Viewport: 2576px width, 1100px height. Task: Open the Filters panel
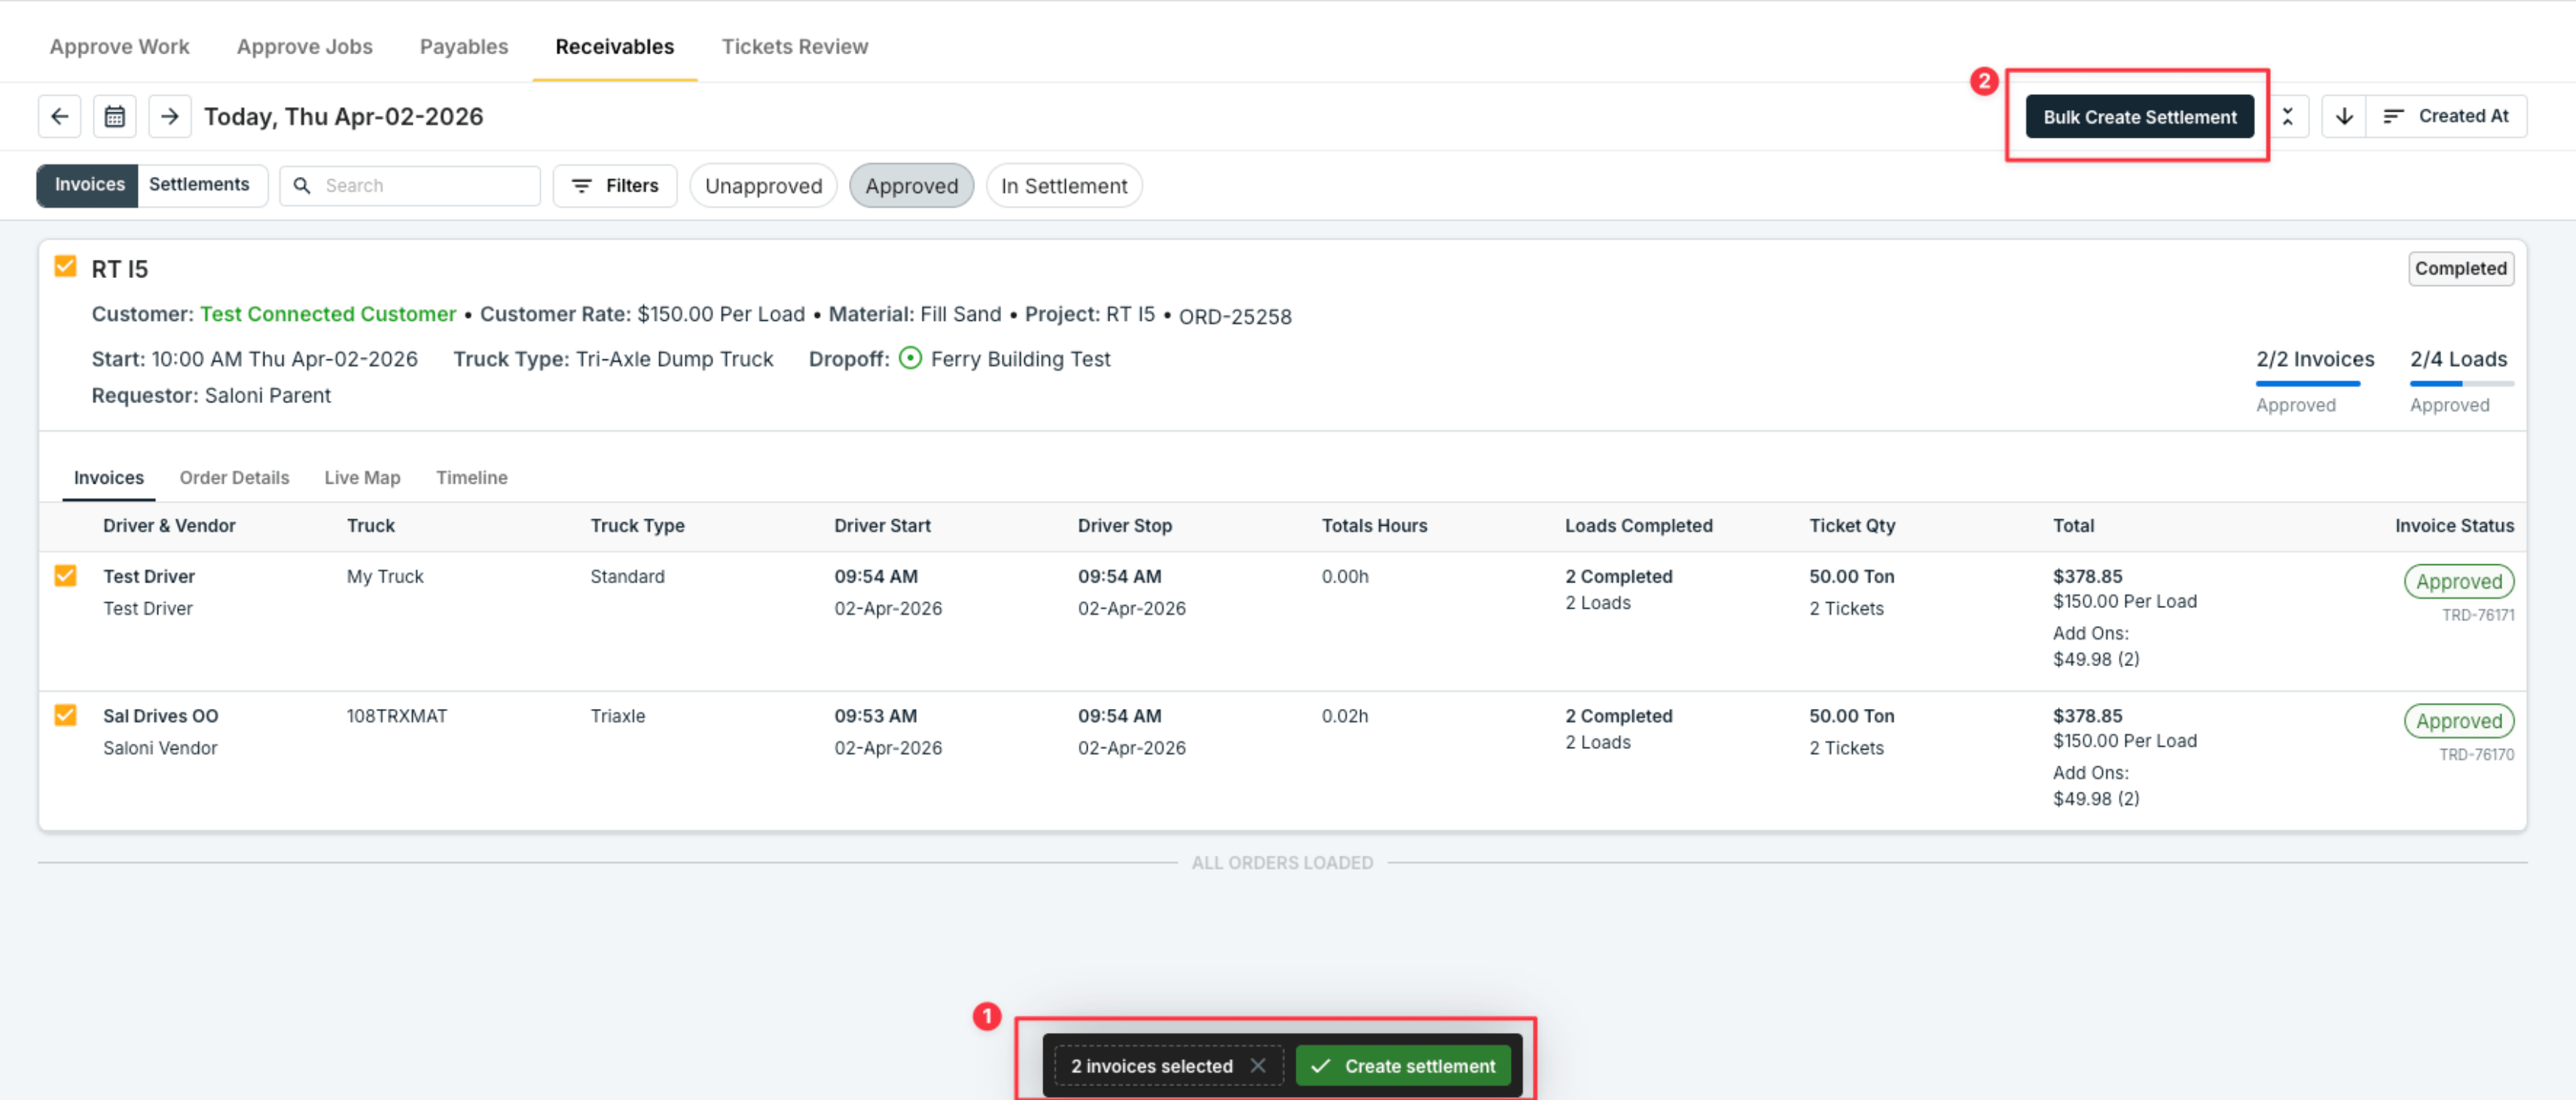(615, 186)
